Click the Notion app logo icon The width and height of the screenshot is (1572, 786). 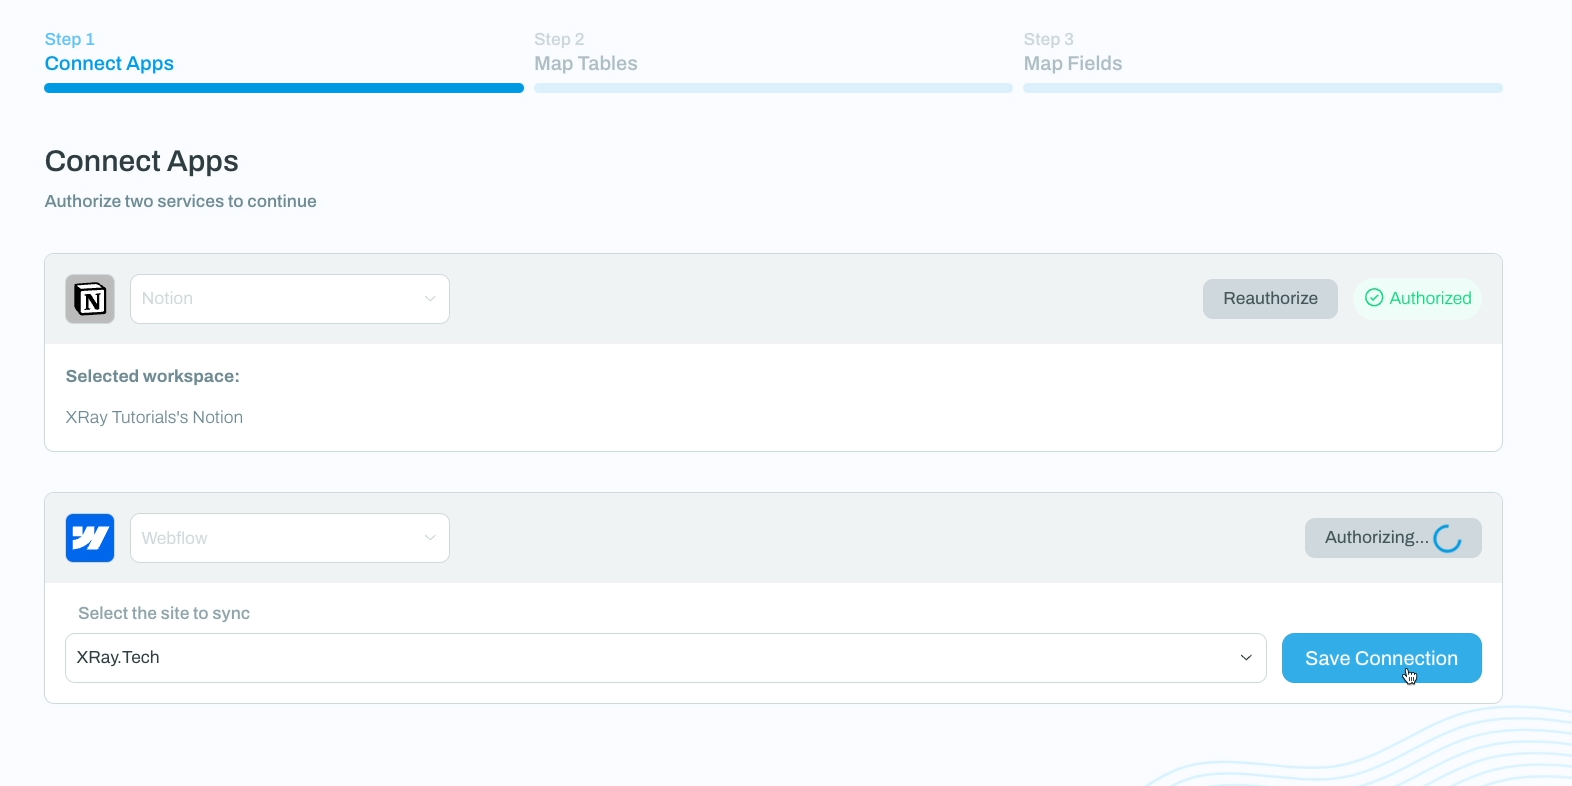coord(90,299)
